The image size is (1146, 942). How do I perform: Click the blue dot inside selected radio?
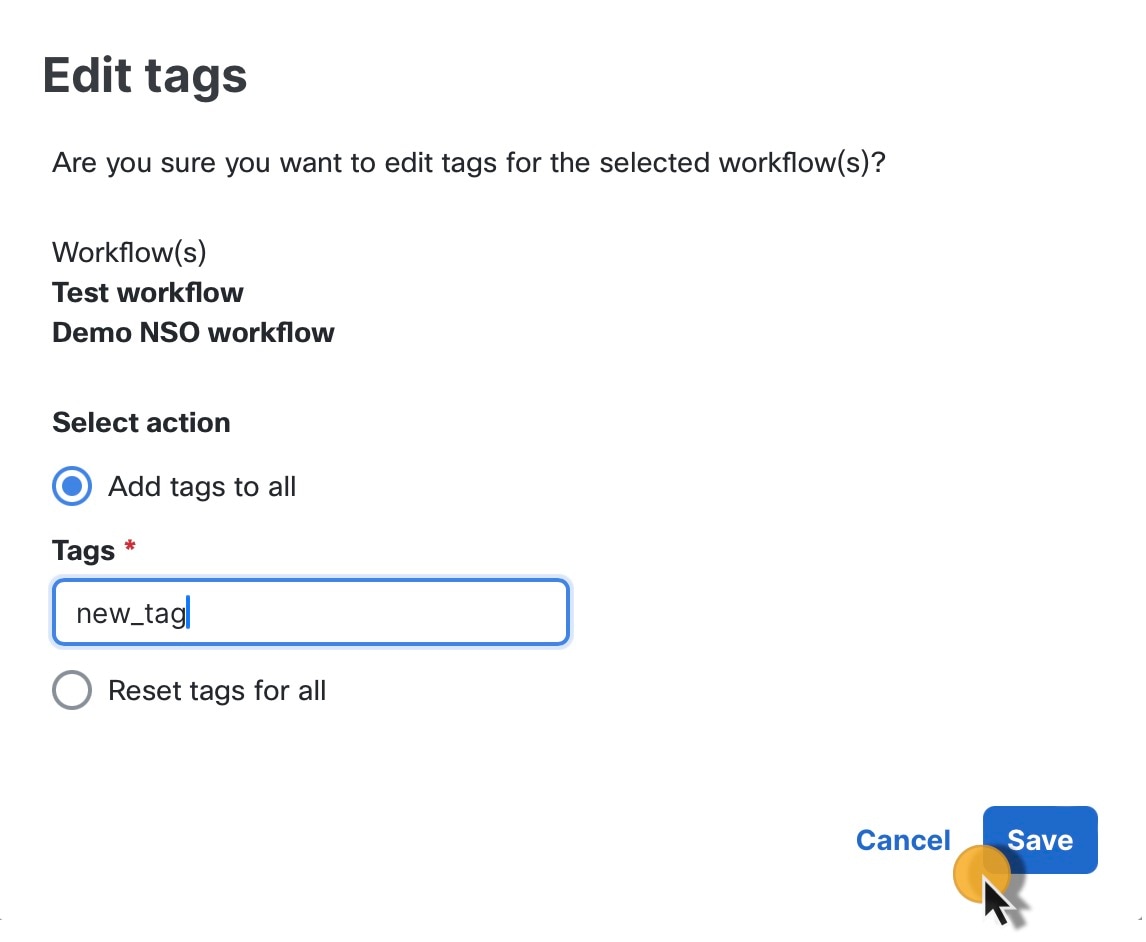pyautogui.click(x=72, y=487)
